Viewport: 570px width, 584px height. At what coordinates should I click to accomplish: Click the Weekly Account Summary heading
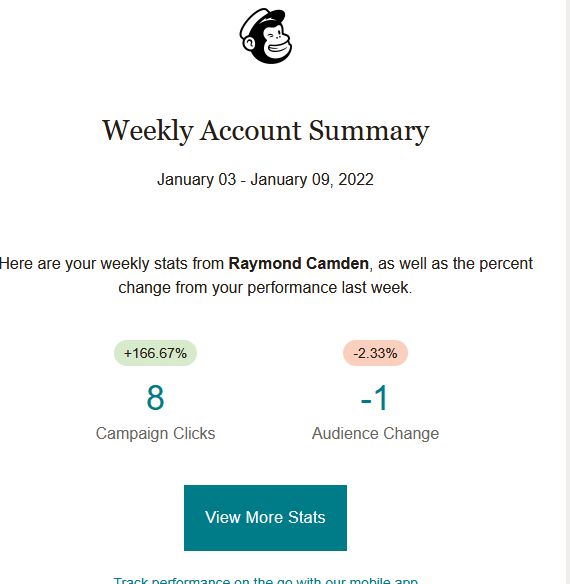point(266,131)
